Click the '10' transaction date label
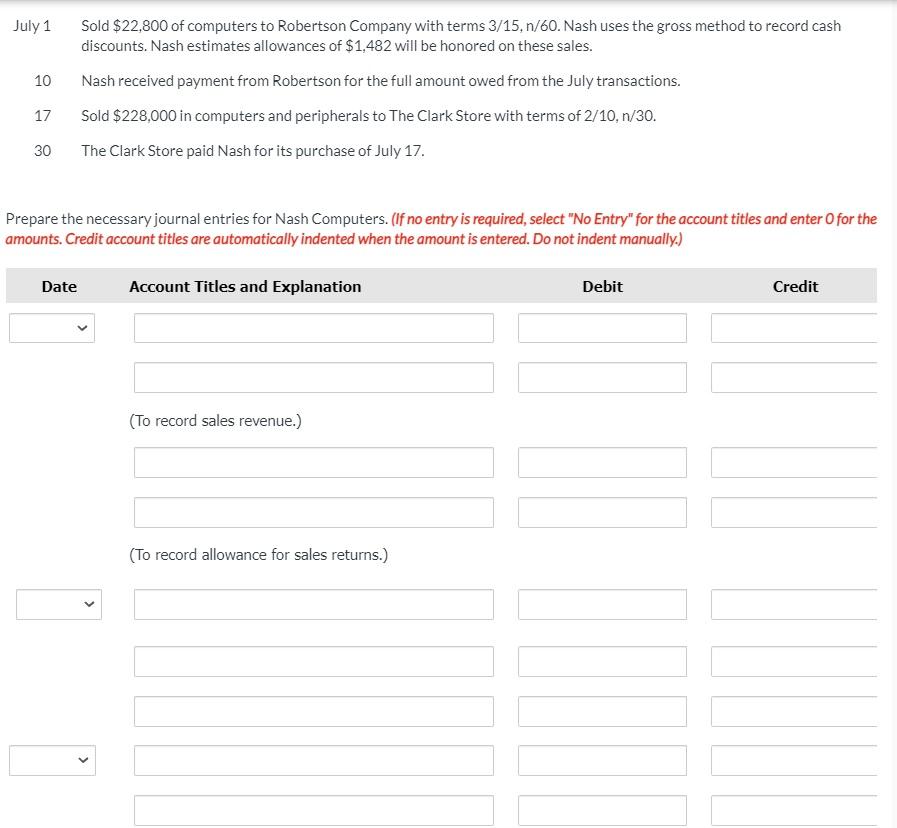This screenshot has height=828, width=897. (42, 81)
